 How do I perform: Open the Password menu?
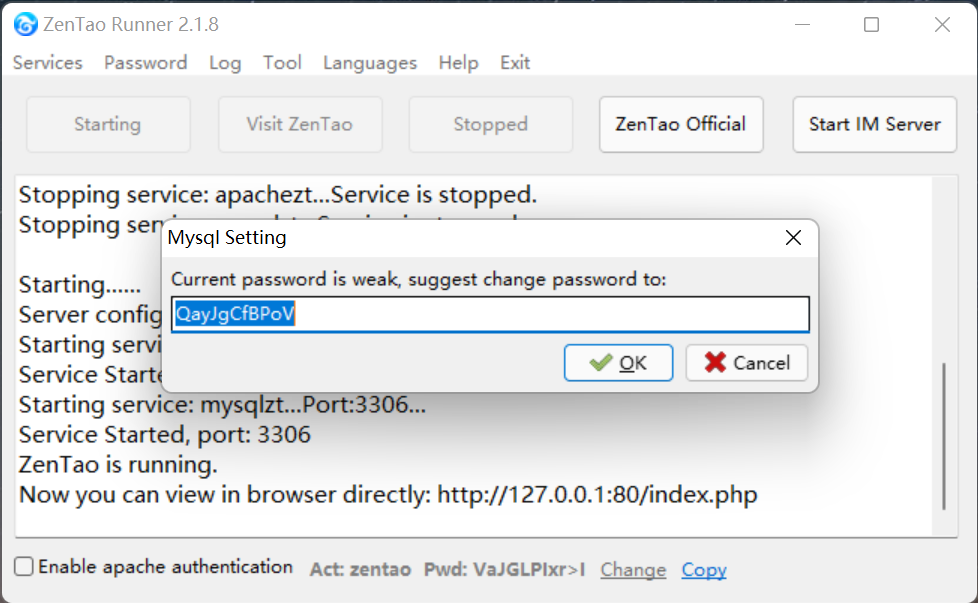[145, 62]
